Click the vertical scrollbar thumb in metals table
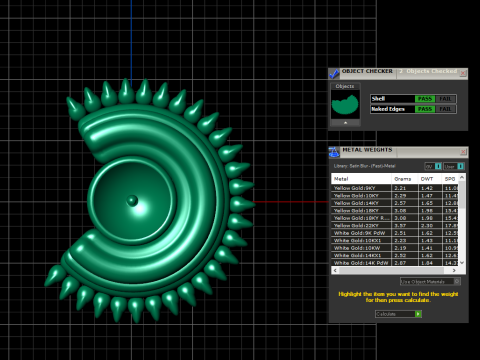 click(462, 195)
